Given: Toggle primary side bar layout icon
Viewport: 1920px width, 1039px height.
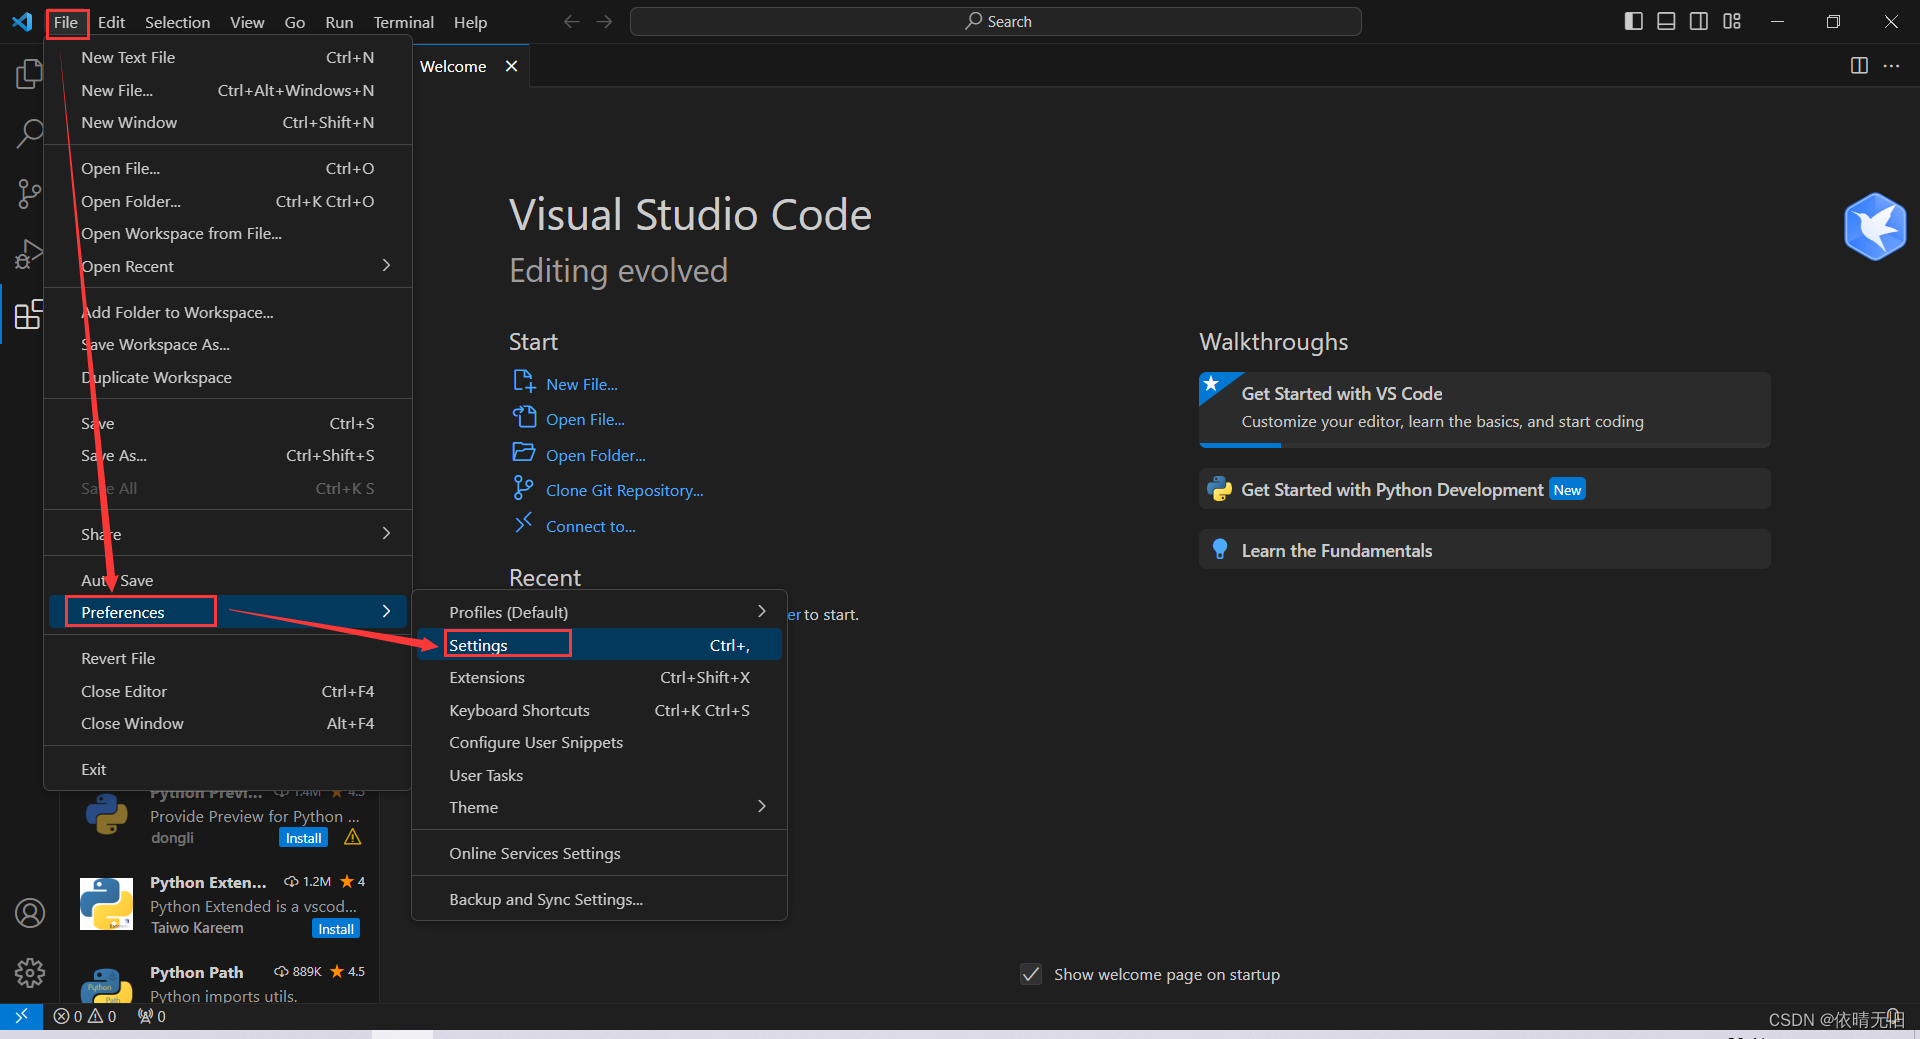Looking at the screenshot, I should (x=1634, y=21).
